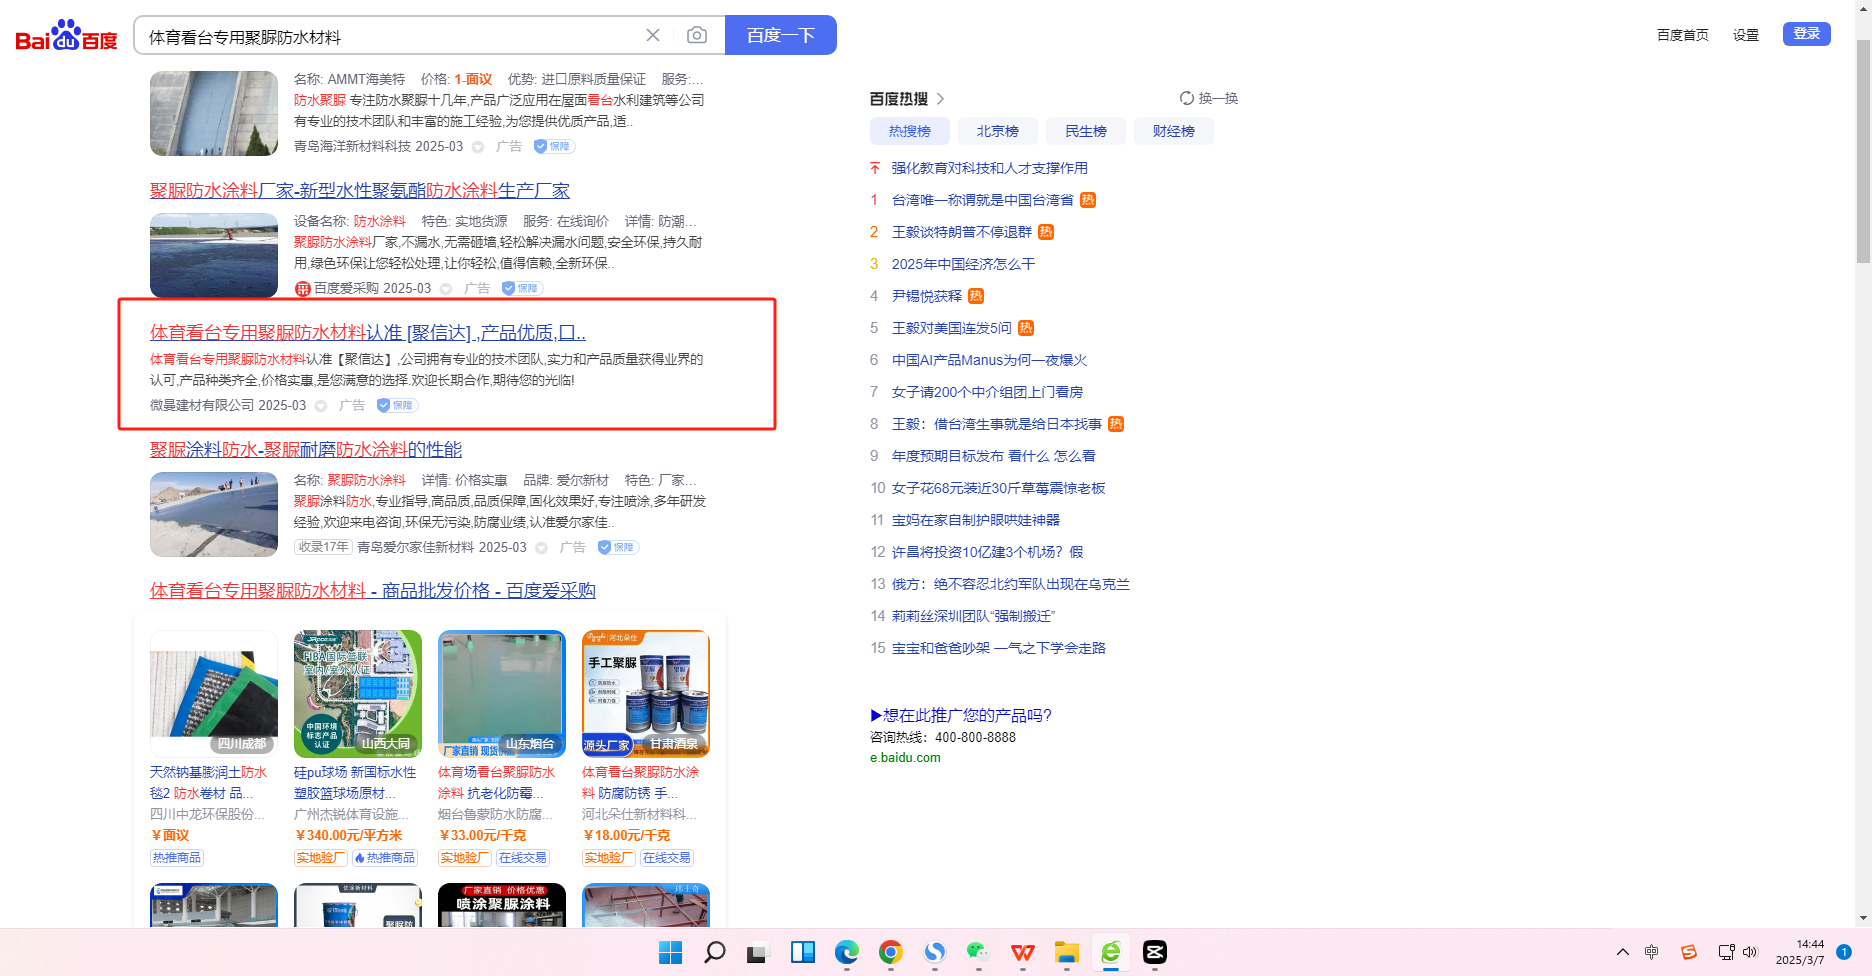The width and height of the screenshot is (1872, 976).
Task: Open the network tray icon
Action: 1726,952
